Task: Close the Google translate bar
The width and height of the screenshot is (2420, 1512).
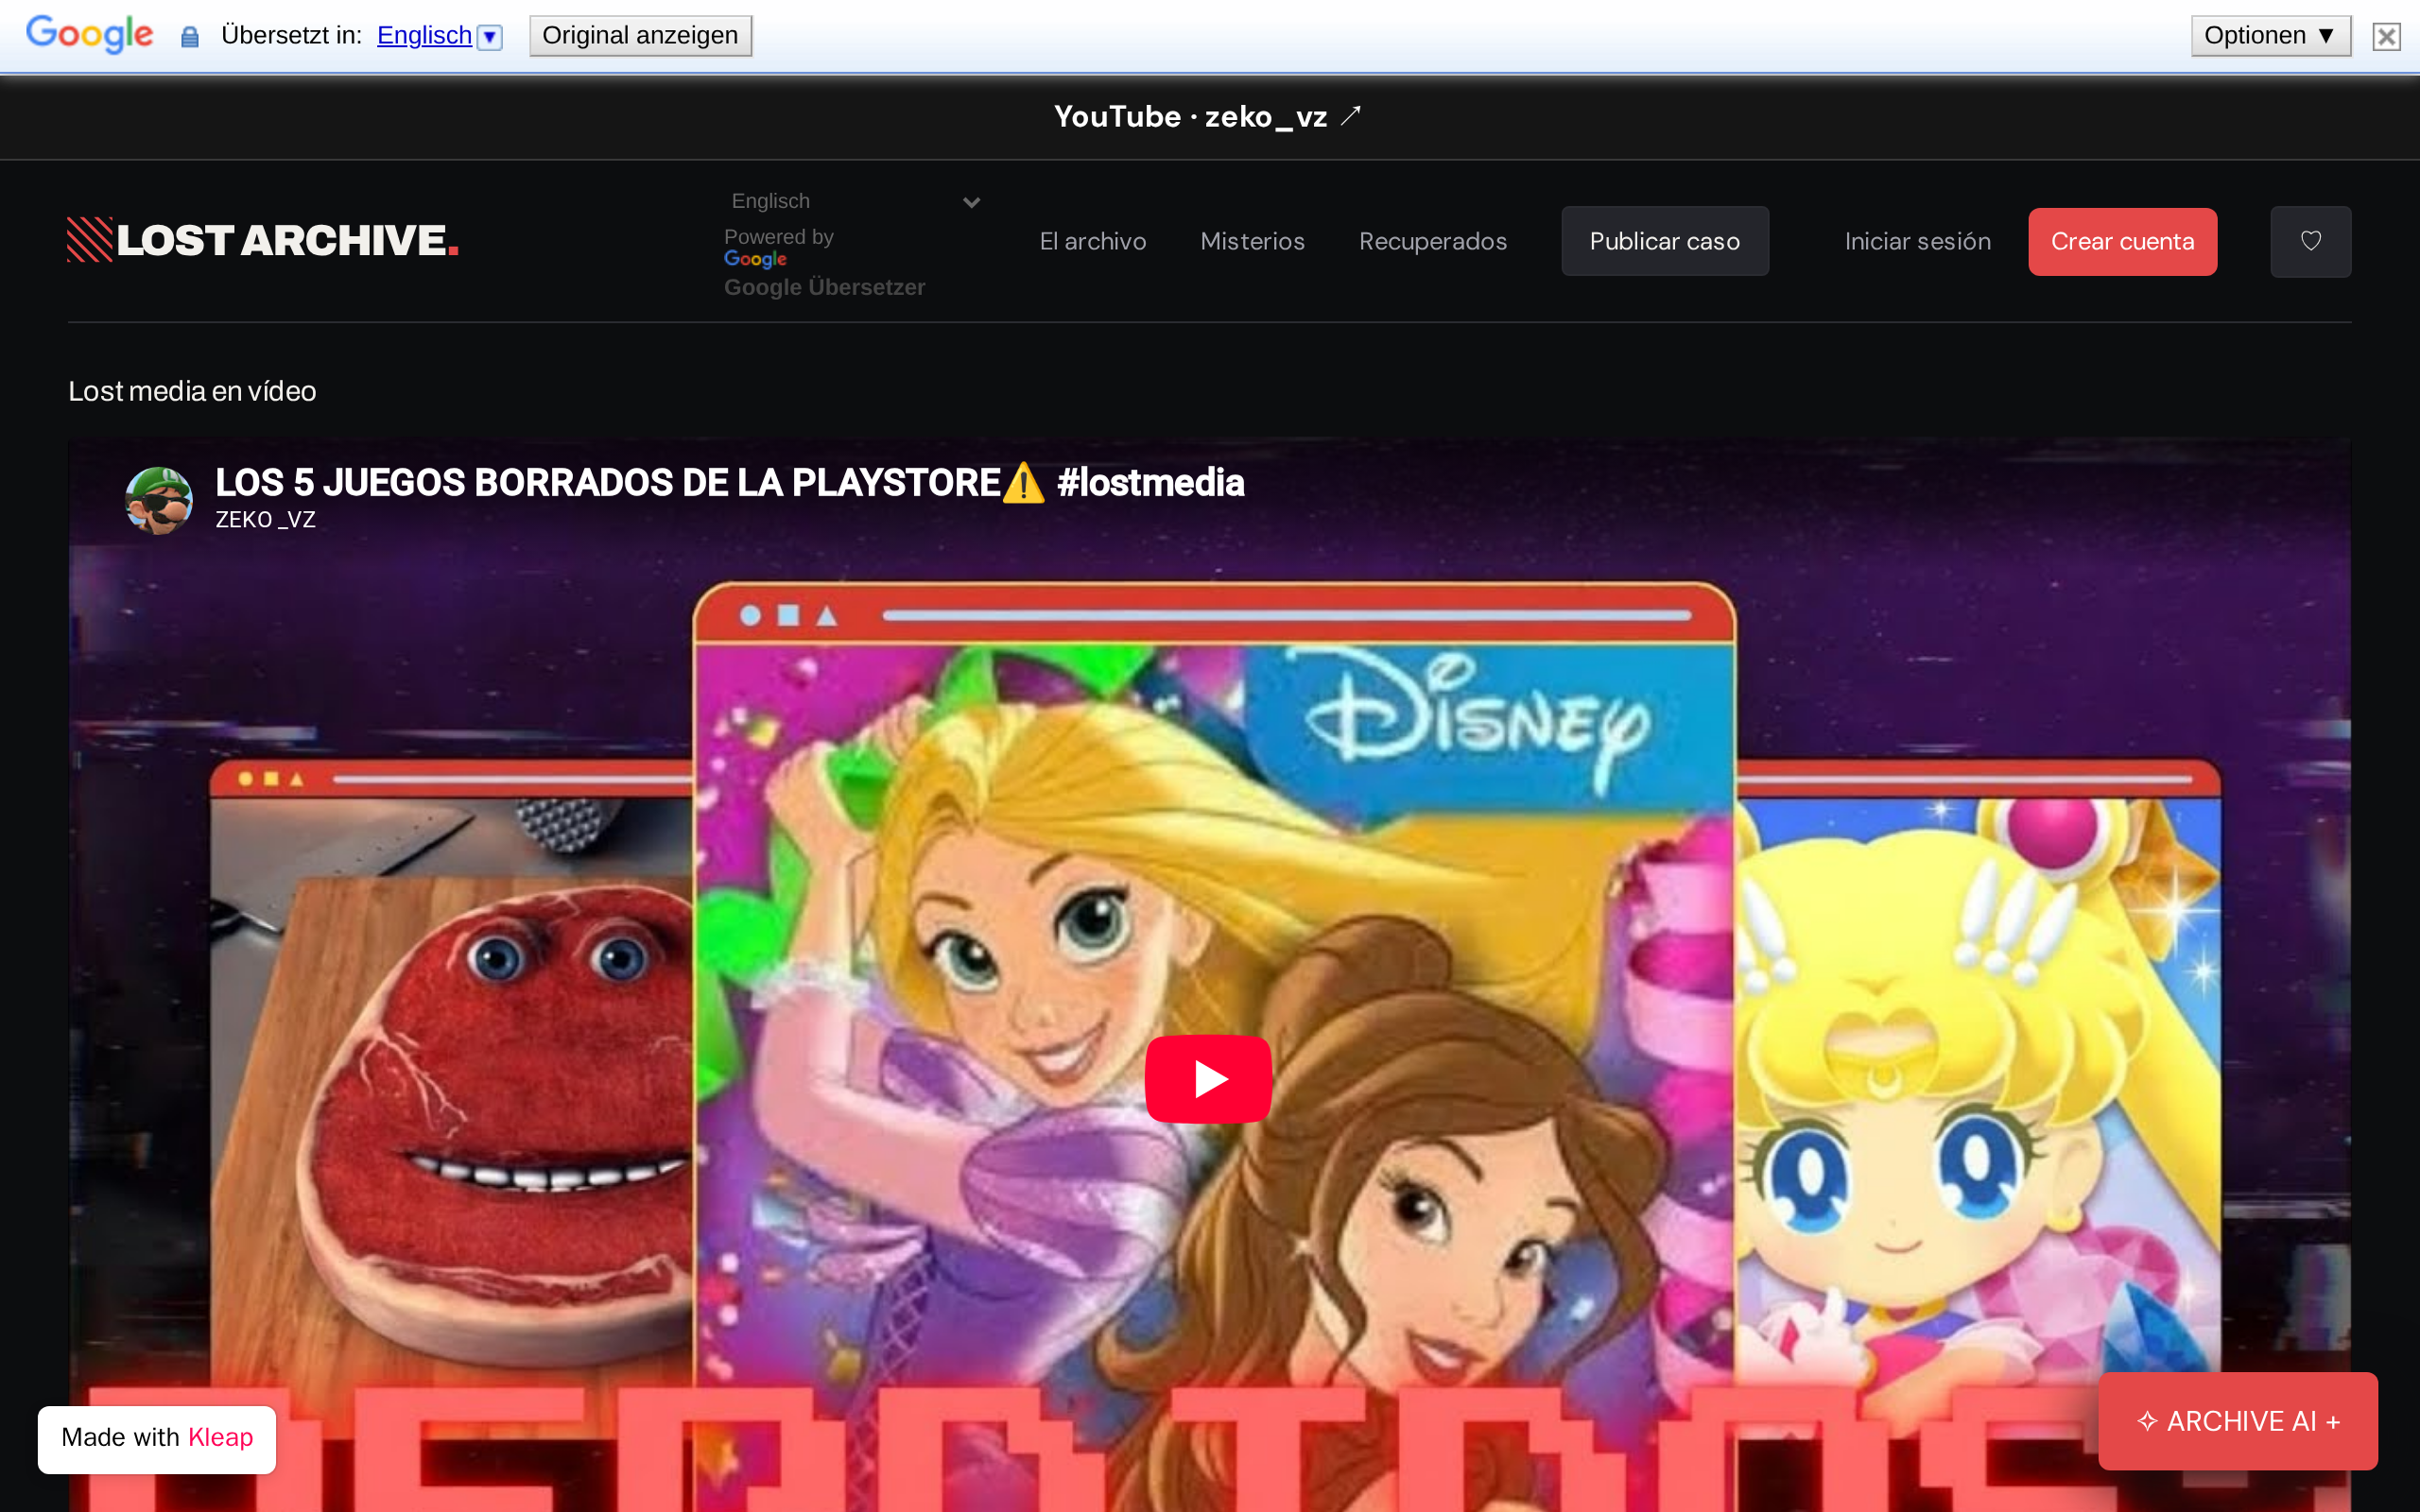Action: coord(2387,37)
